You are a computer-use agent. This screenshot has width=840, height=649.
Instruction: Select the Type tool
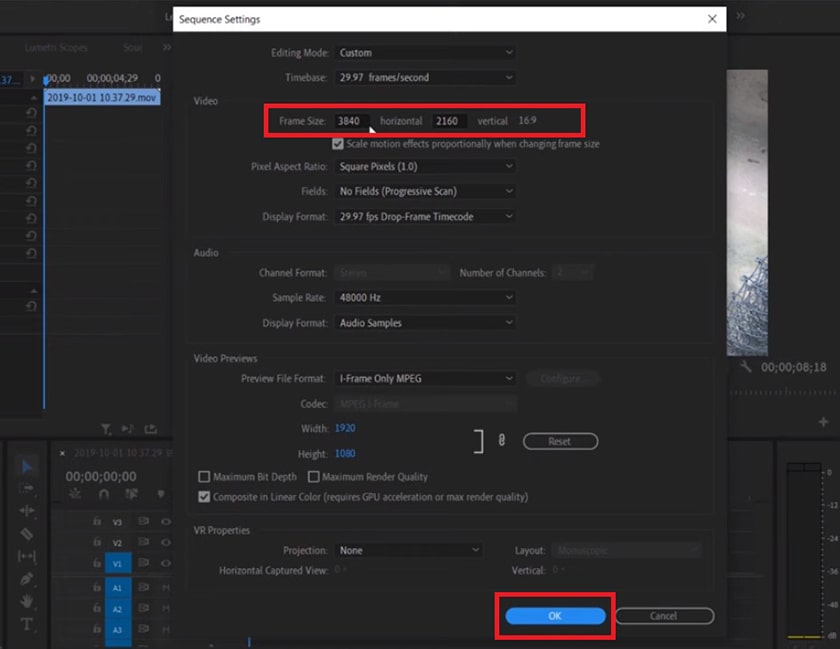click(27, 625)
